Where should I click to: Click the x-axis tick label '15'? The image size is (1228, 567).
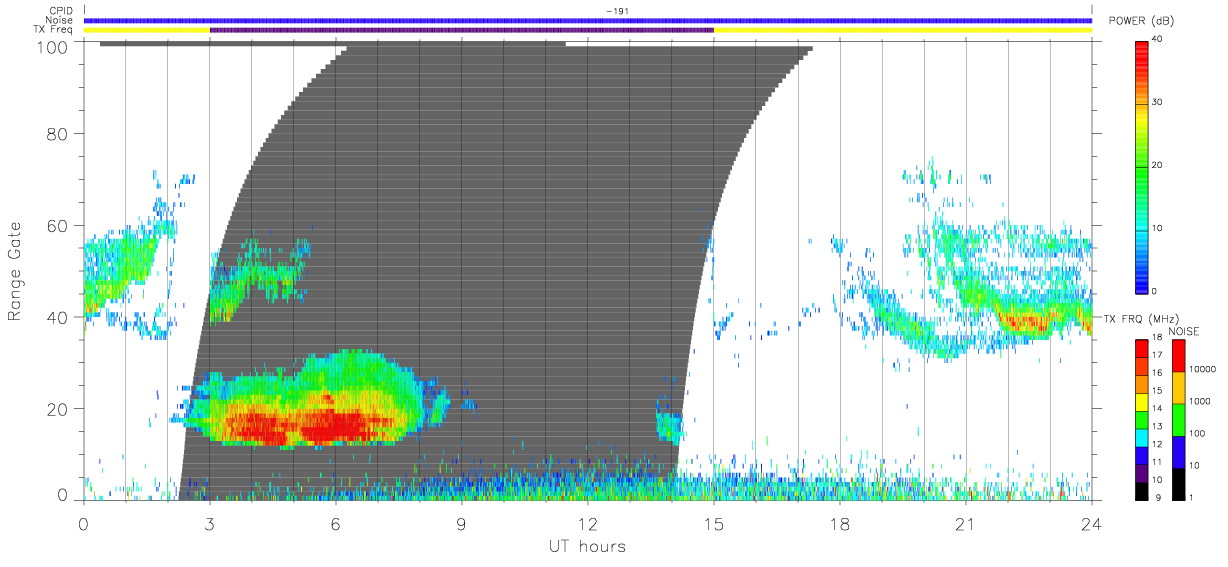[x=714, y=523]
